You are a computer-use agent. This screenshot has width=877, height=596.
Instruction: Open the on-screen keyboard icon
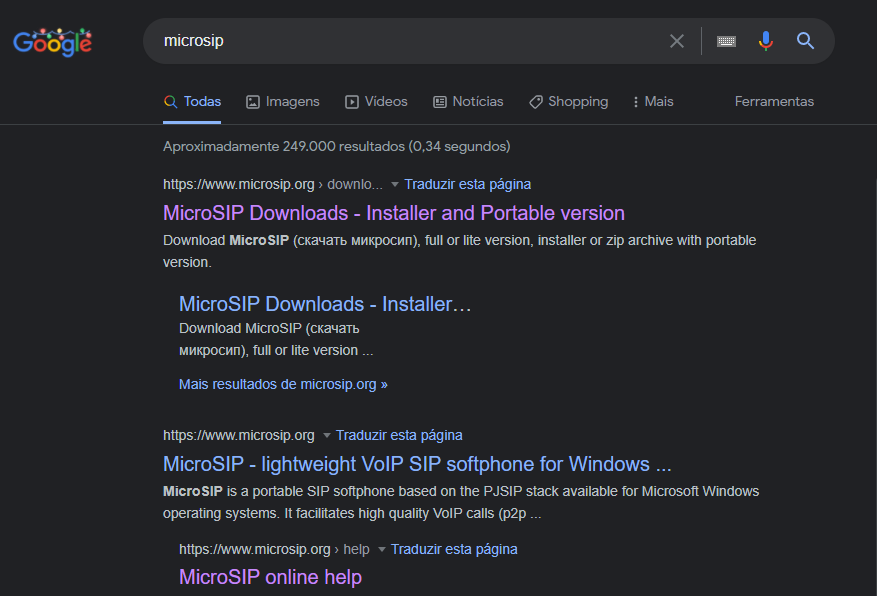point(726,41)
